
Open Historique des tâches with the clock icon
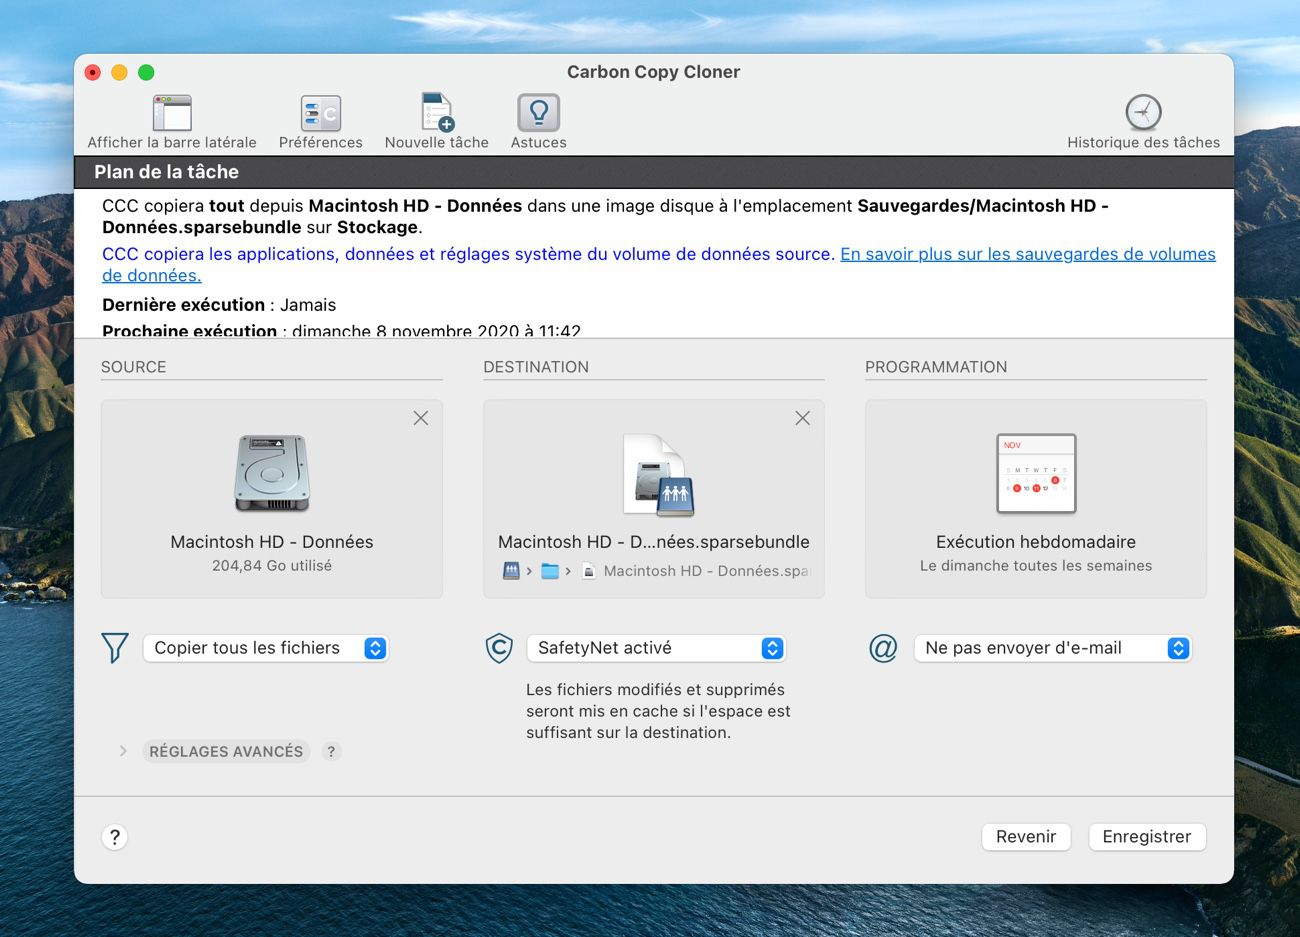coord(1143,111)
